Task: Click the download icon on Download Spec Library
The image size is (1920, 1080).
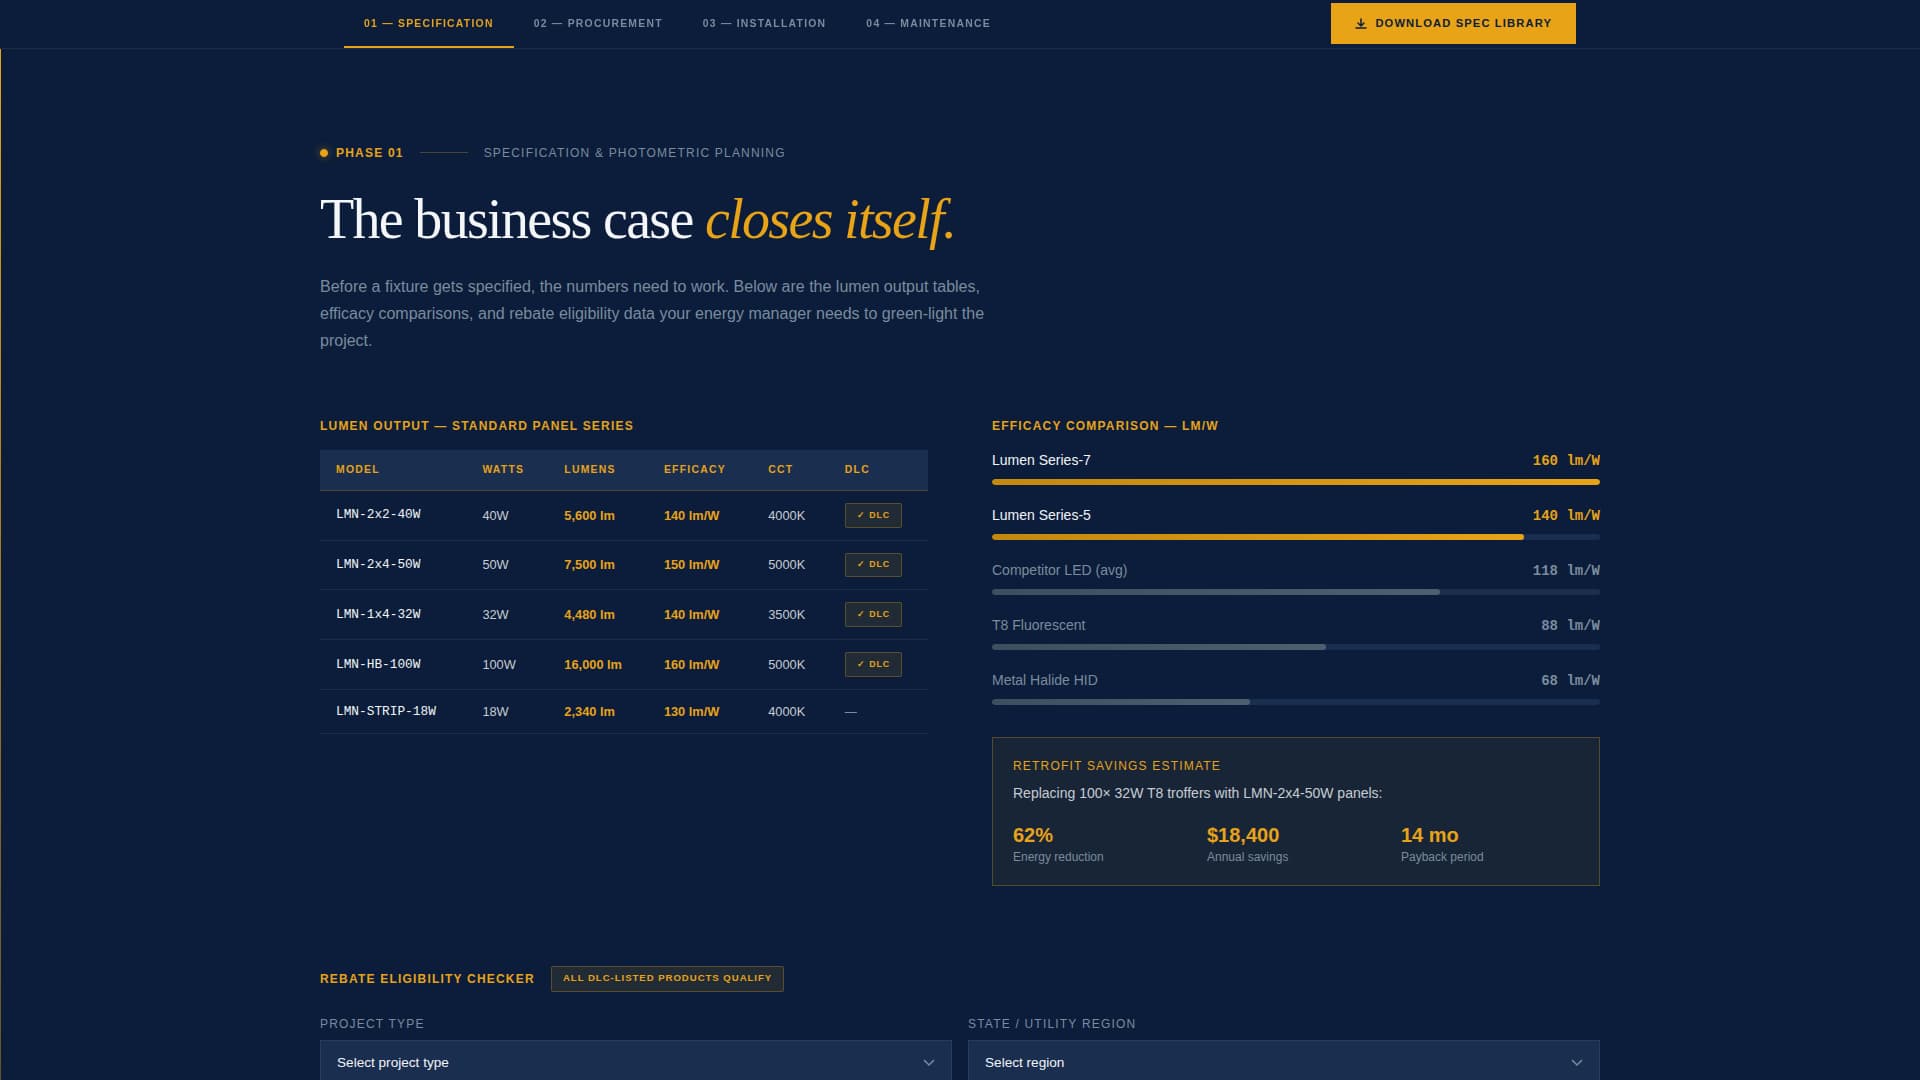Action: tap(1360, 23)
